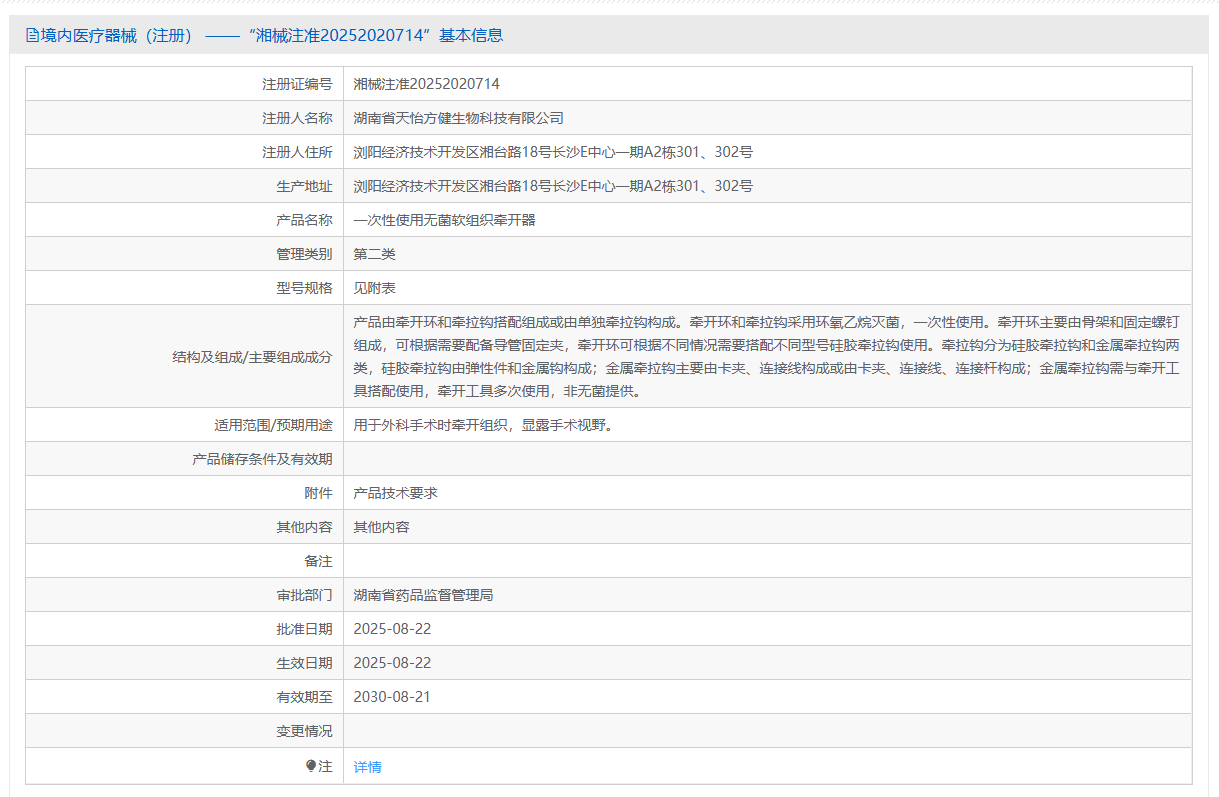
Task: Click the 产品储存条件及有效期 label
Action: coord(262,459)
